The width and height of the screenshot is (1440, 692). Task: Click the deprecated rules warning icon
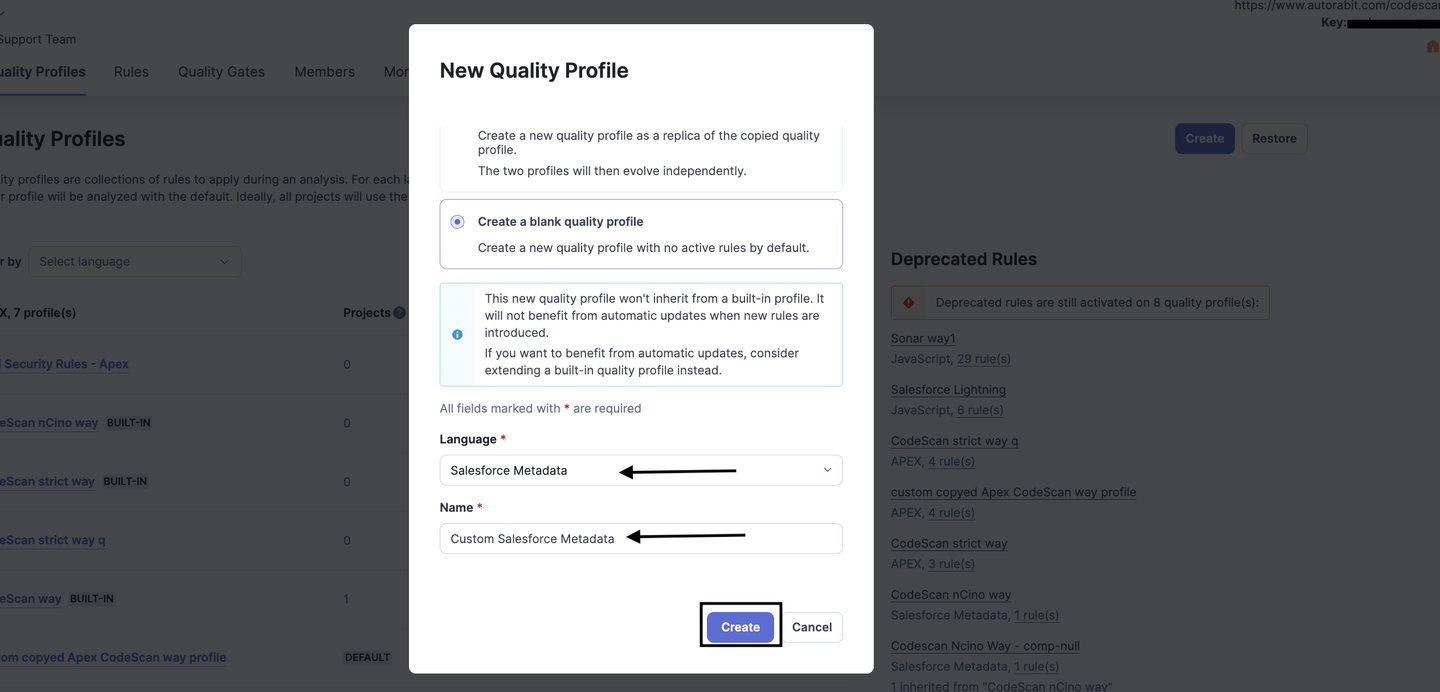(x=908, y=303)
